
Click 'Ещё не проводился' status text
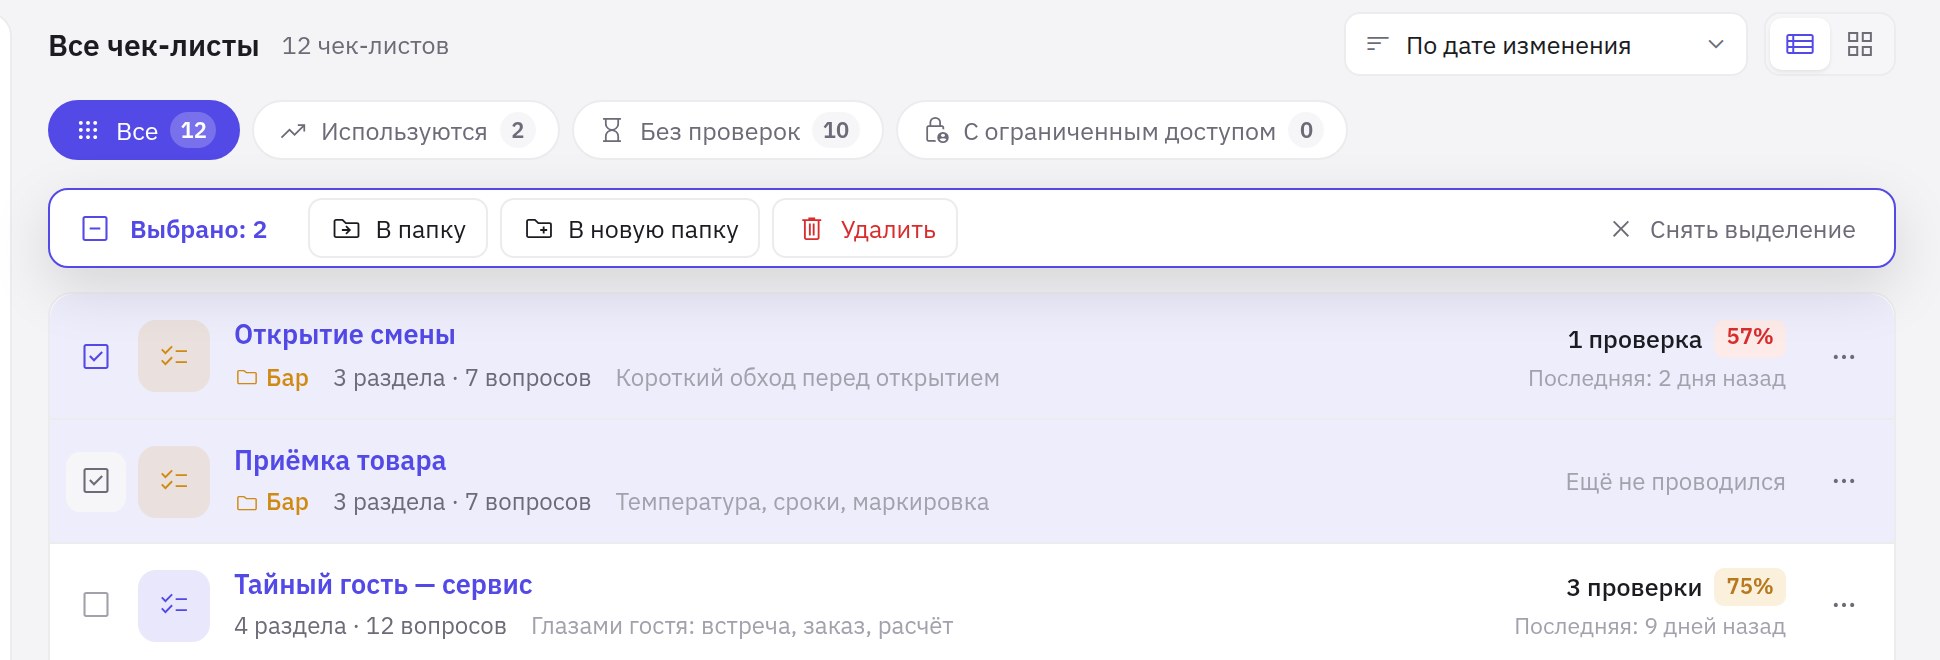pyautogui.click(x=1675, y=482)
